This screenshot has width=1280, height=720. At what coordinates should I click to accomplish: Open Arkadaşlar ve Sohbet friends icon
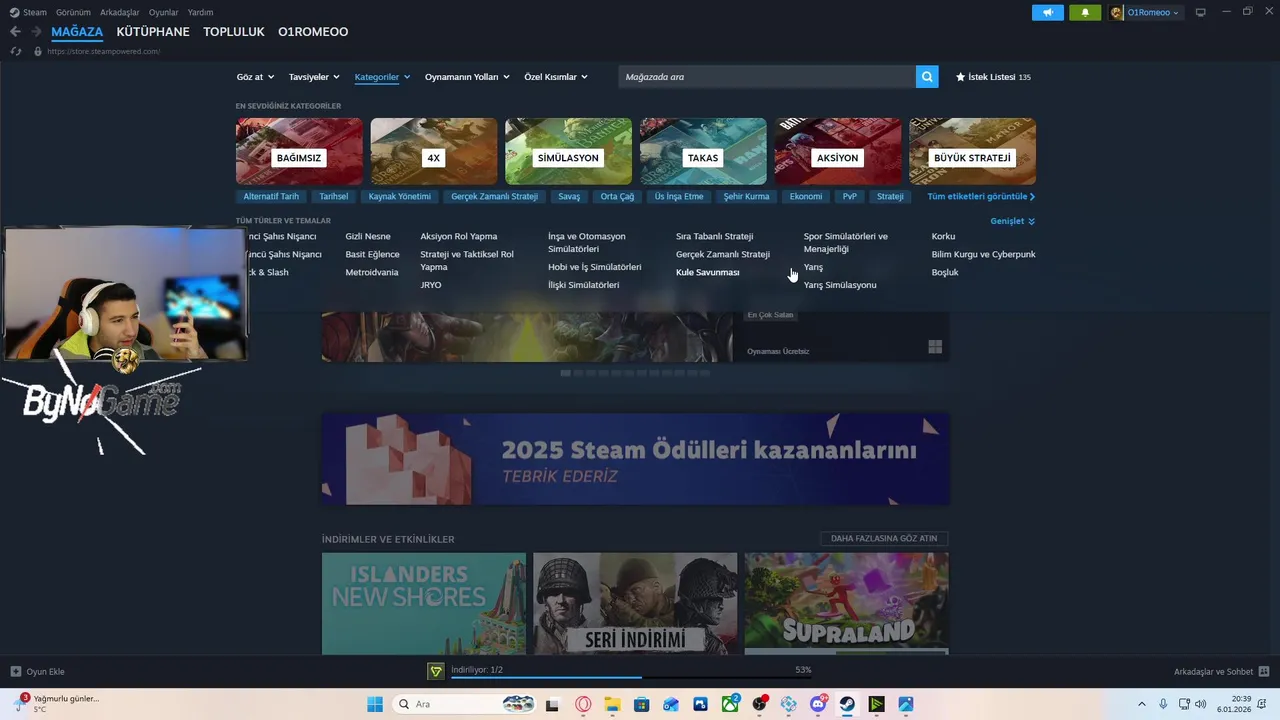[x=1264, y=671]
